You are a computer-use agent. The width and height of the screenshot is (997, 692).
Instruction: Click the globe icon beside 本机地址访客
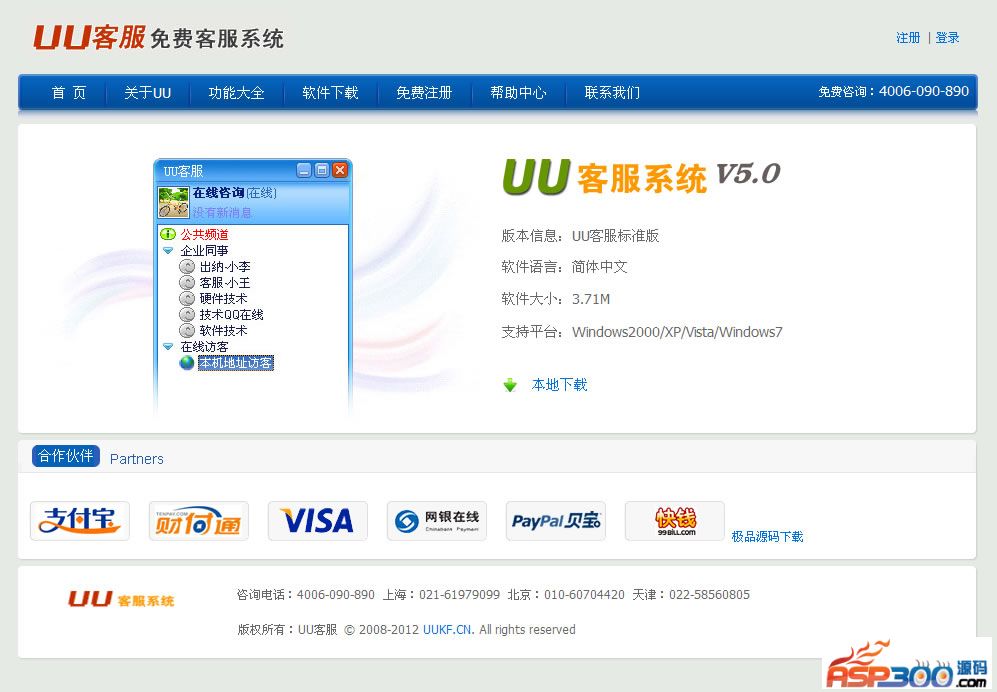point(187,363)
